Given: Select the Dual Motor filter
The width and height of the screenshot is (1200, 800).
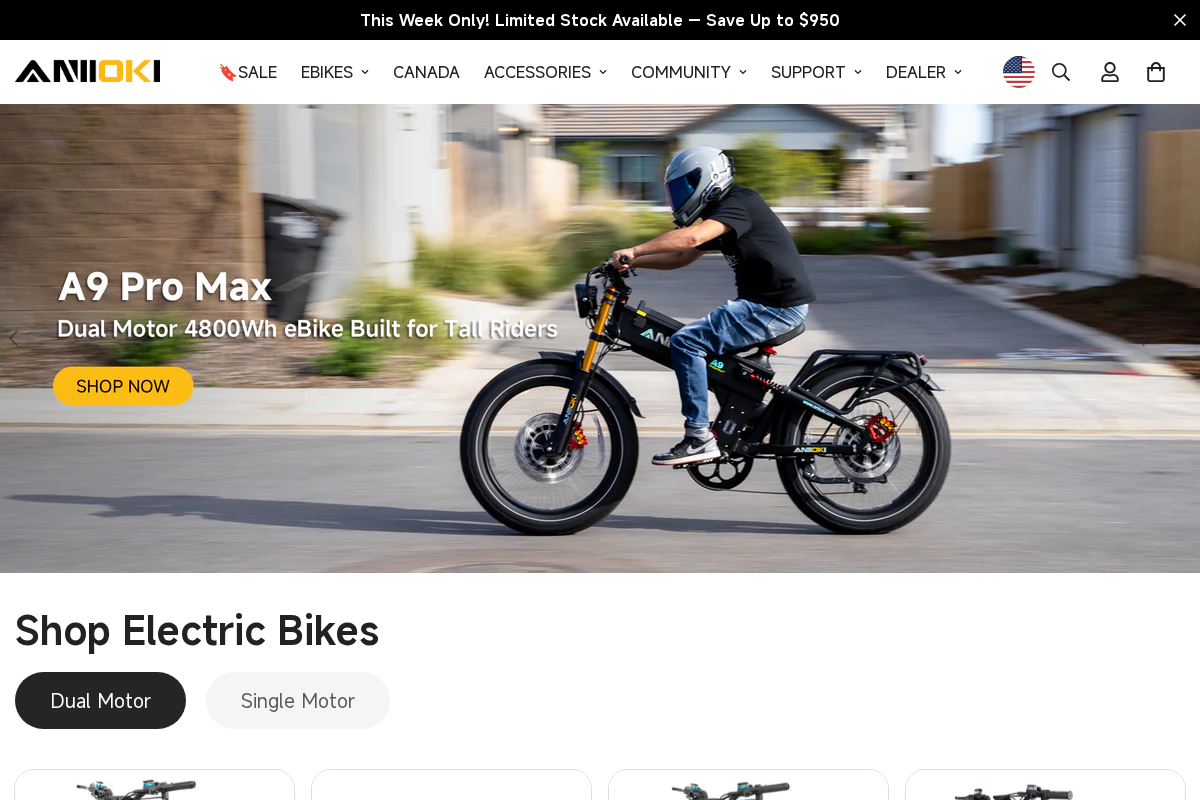Looking at the screenshot, I should click(100, 700).
